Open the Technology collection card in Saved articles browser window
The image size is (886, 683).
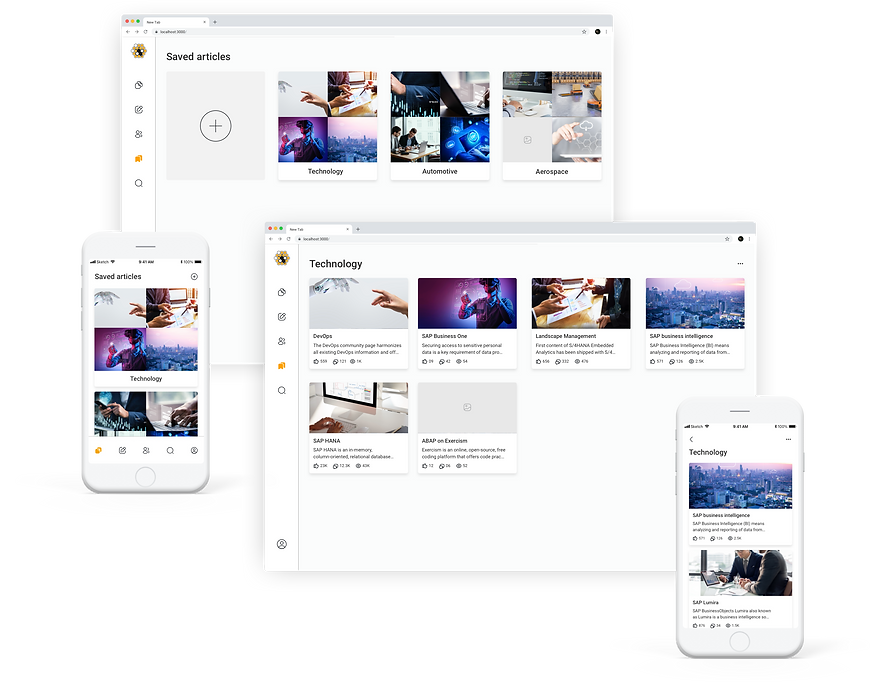(x=327, y=125)
